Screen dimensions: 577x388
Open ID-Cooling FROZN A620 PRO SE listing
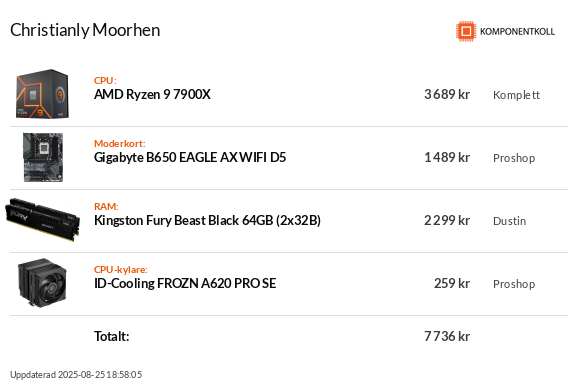tap(185, 283)
